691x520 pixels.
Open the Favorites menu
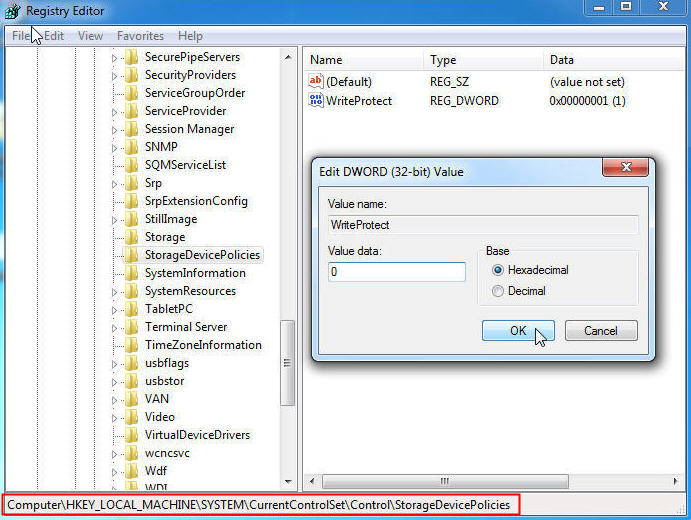pos(140,36)
